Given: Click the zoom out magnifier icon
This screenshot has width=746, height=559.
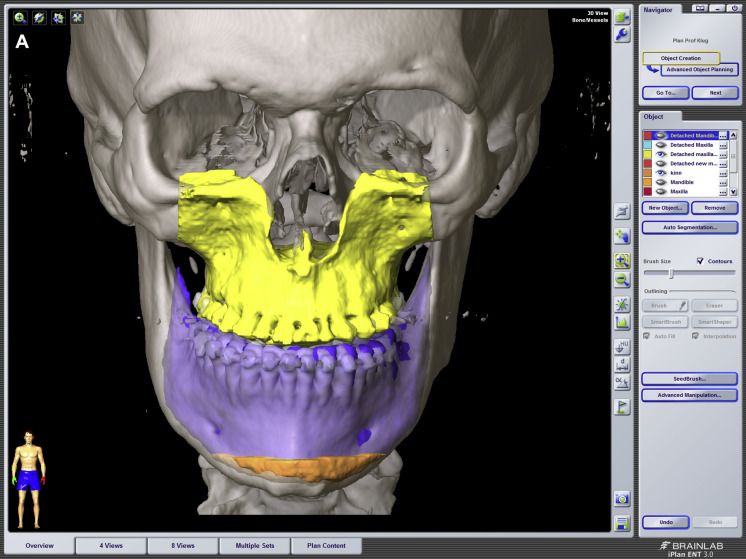Looking at the screenshot, I should pyautogui.click(x=622, y=280).
